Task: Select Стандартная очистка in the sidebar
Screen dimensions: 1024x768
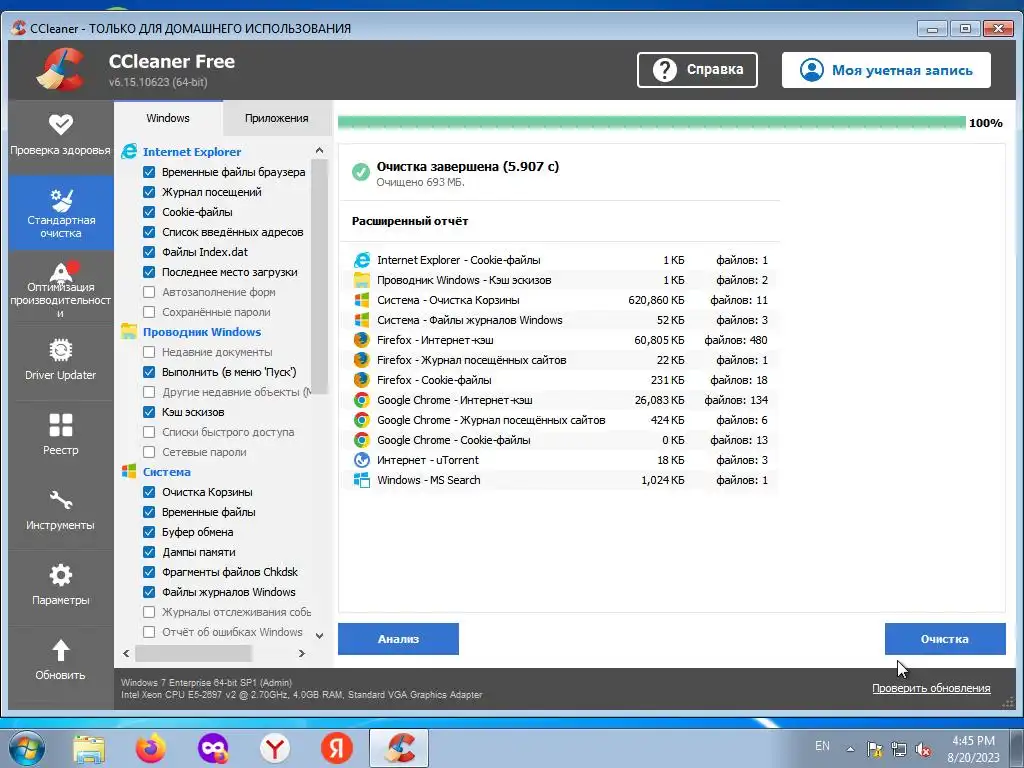Action: (61, 213)
